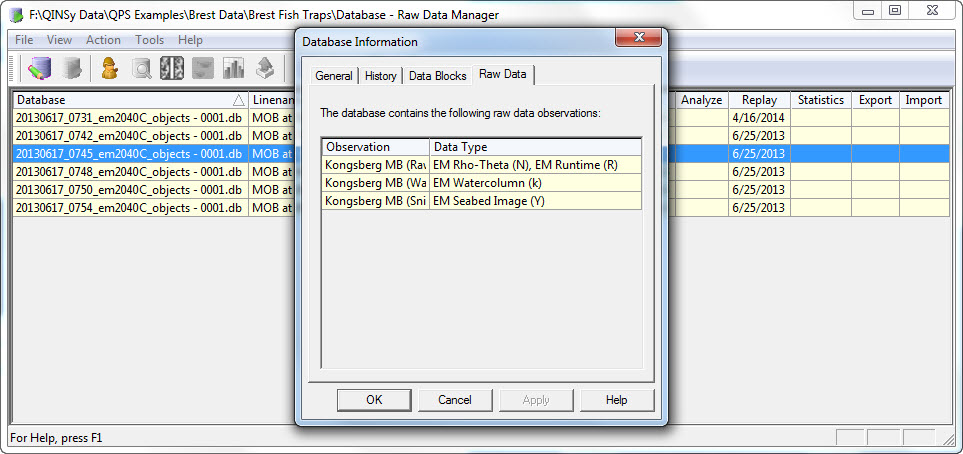Maximize the Raw Data Manager window
Viewport: 963px width, 454px height.
895,11
